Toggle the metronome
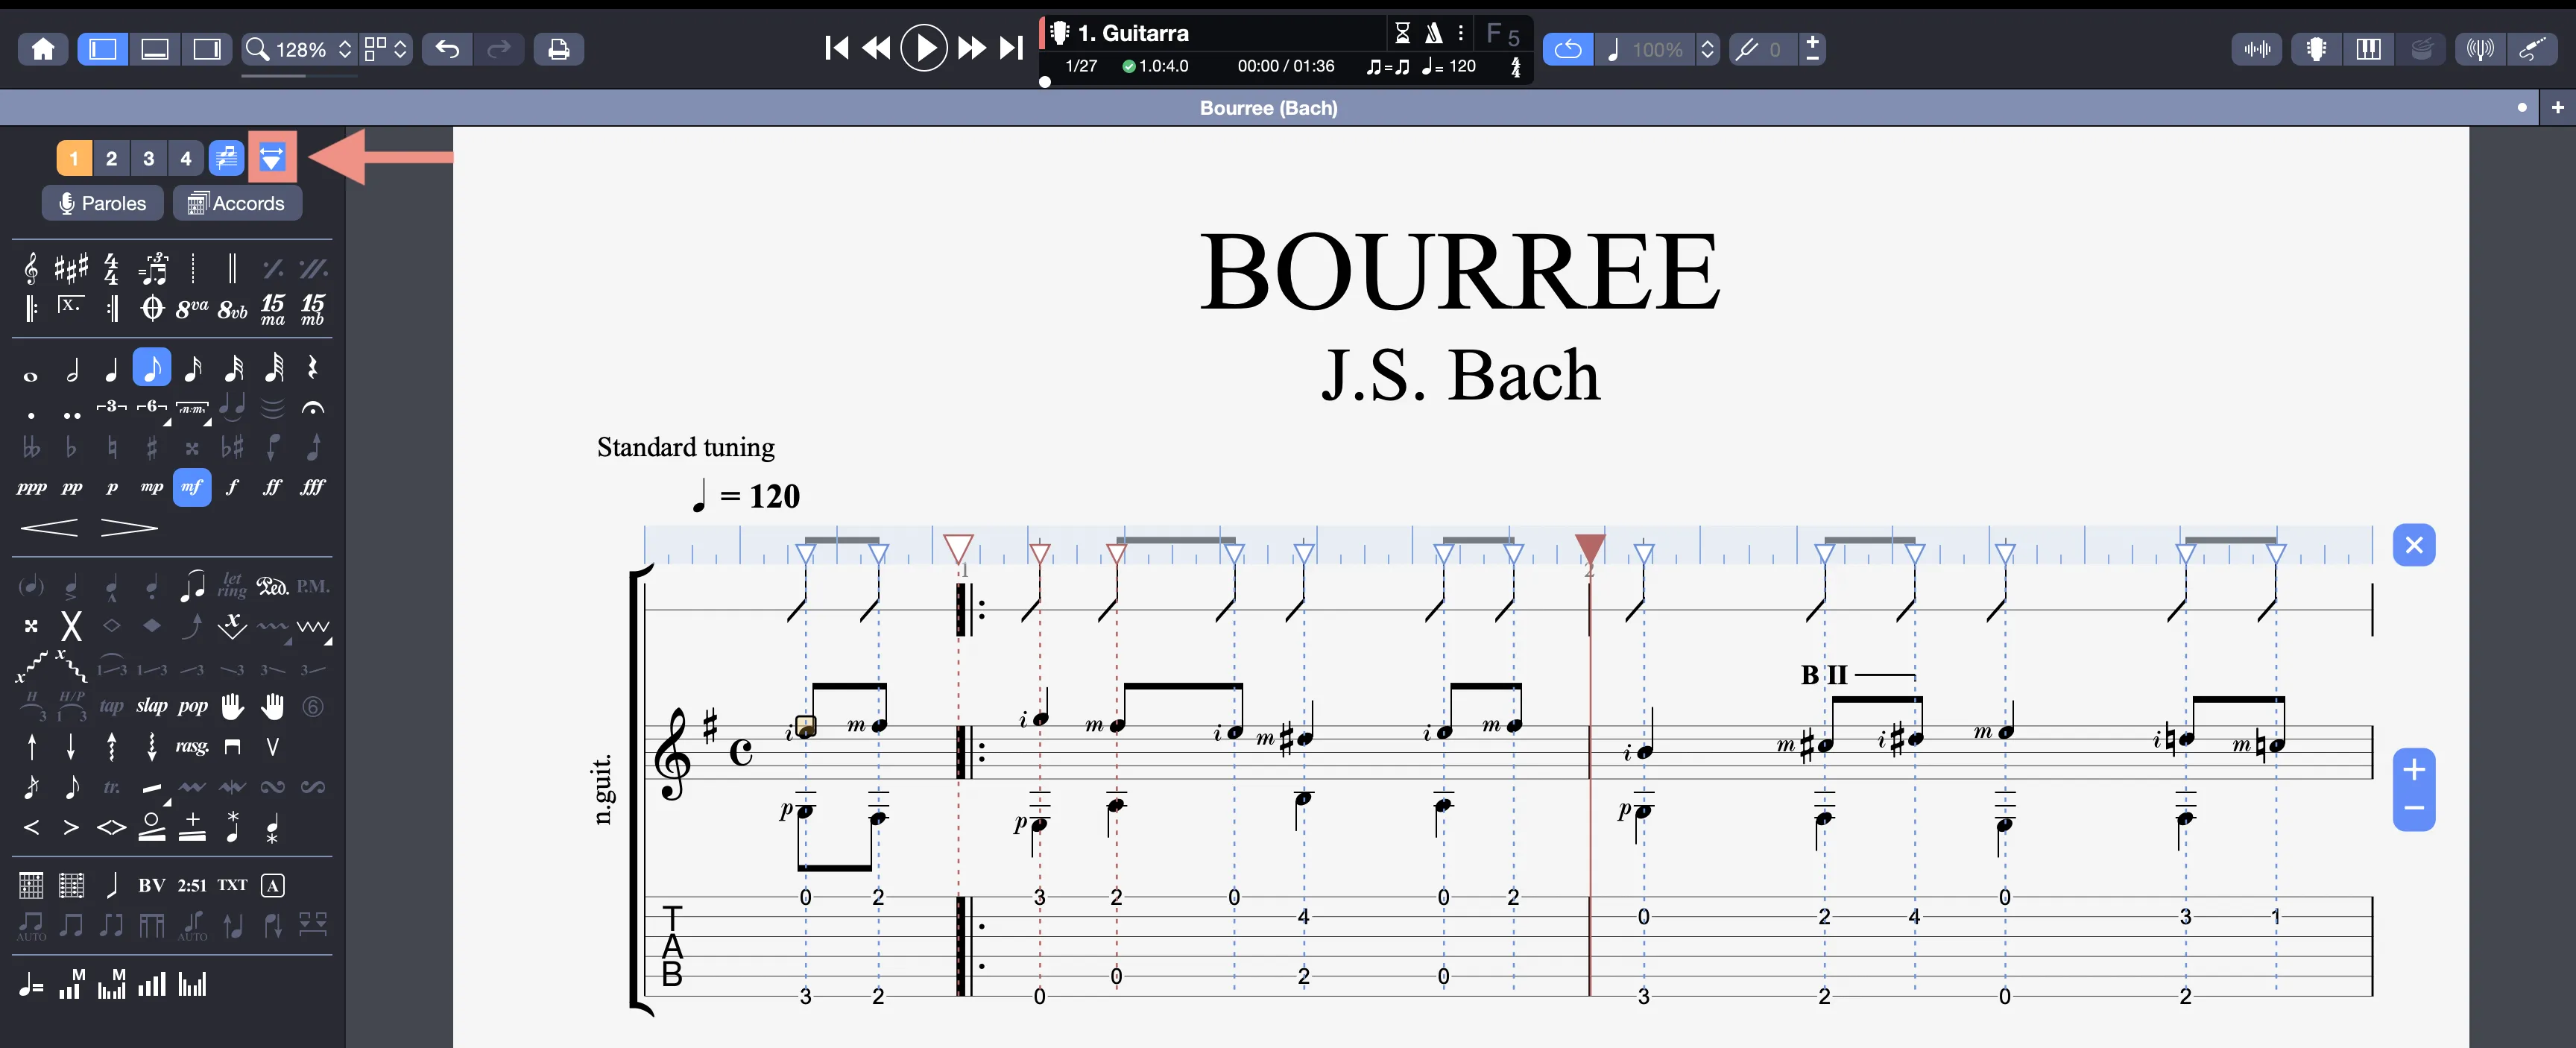Viewport: 2576px width, 1048px height. [x=1433, y=33]
